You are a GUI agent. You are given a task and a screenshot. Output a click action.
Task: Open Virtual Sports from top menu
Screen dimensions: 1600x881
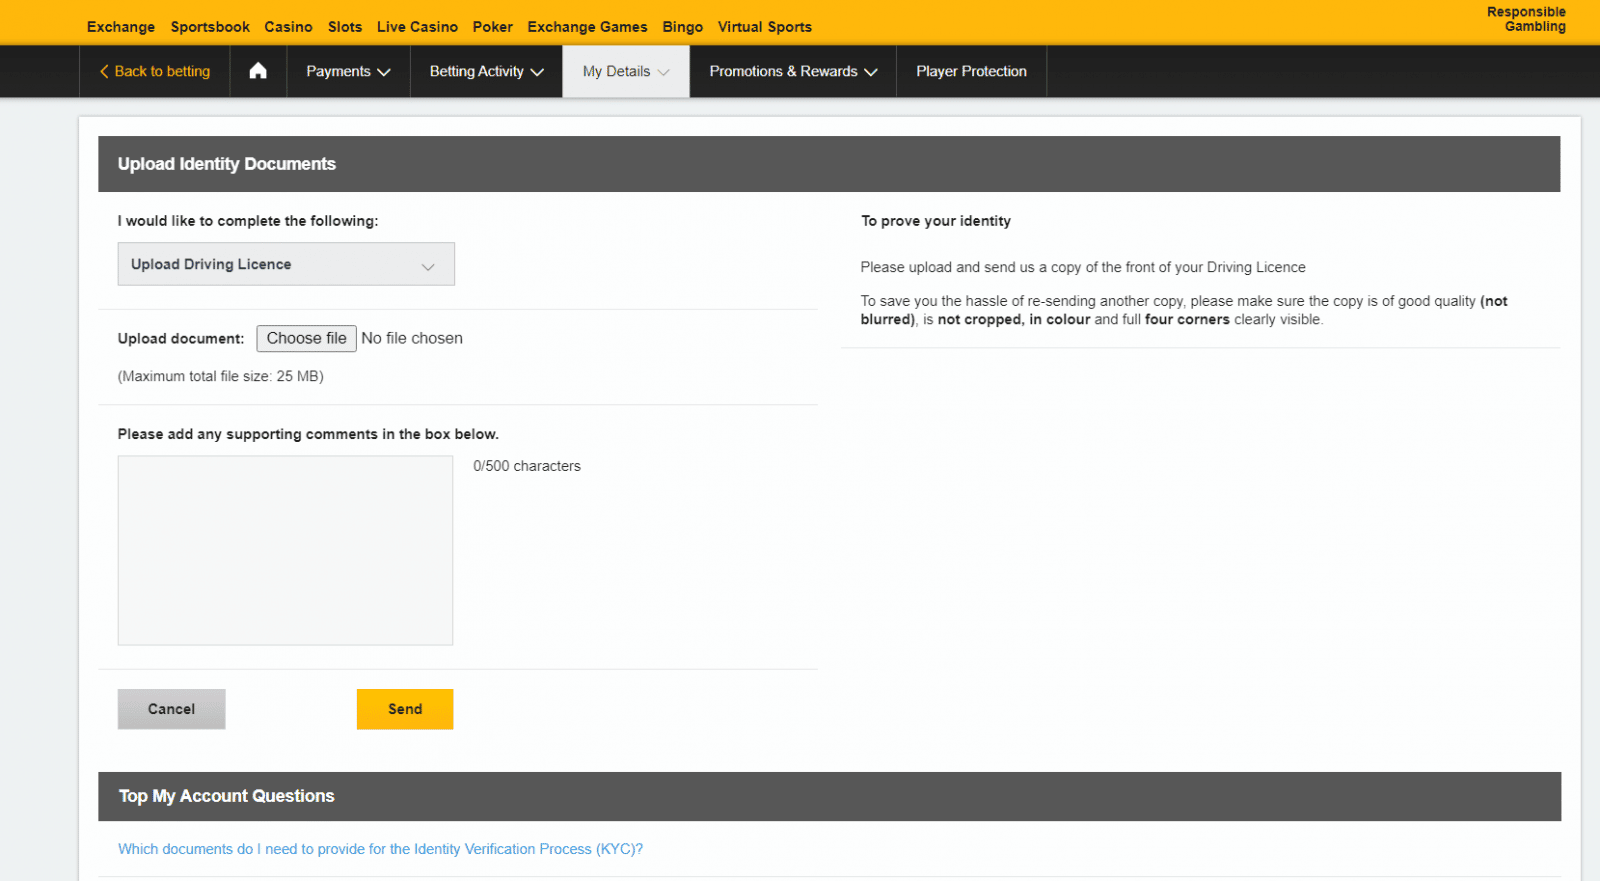click(764, 27)
